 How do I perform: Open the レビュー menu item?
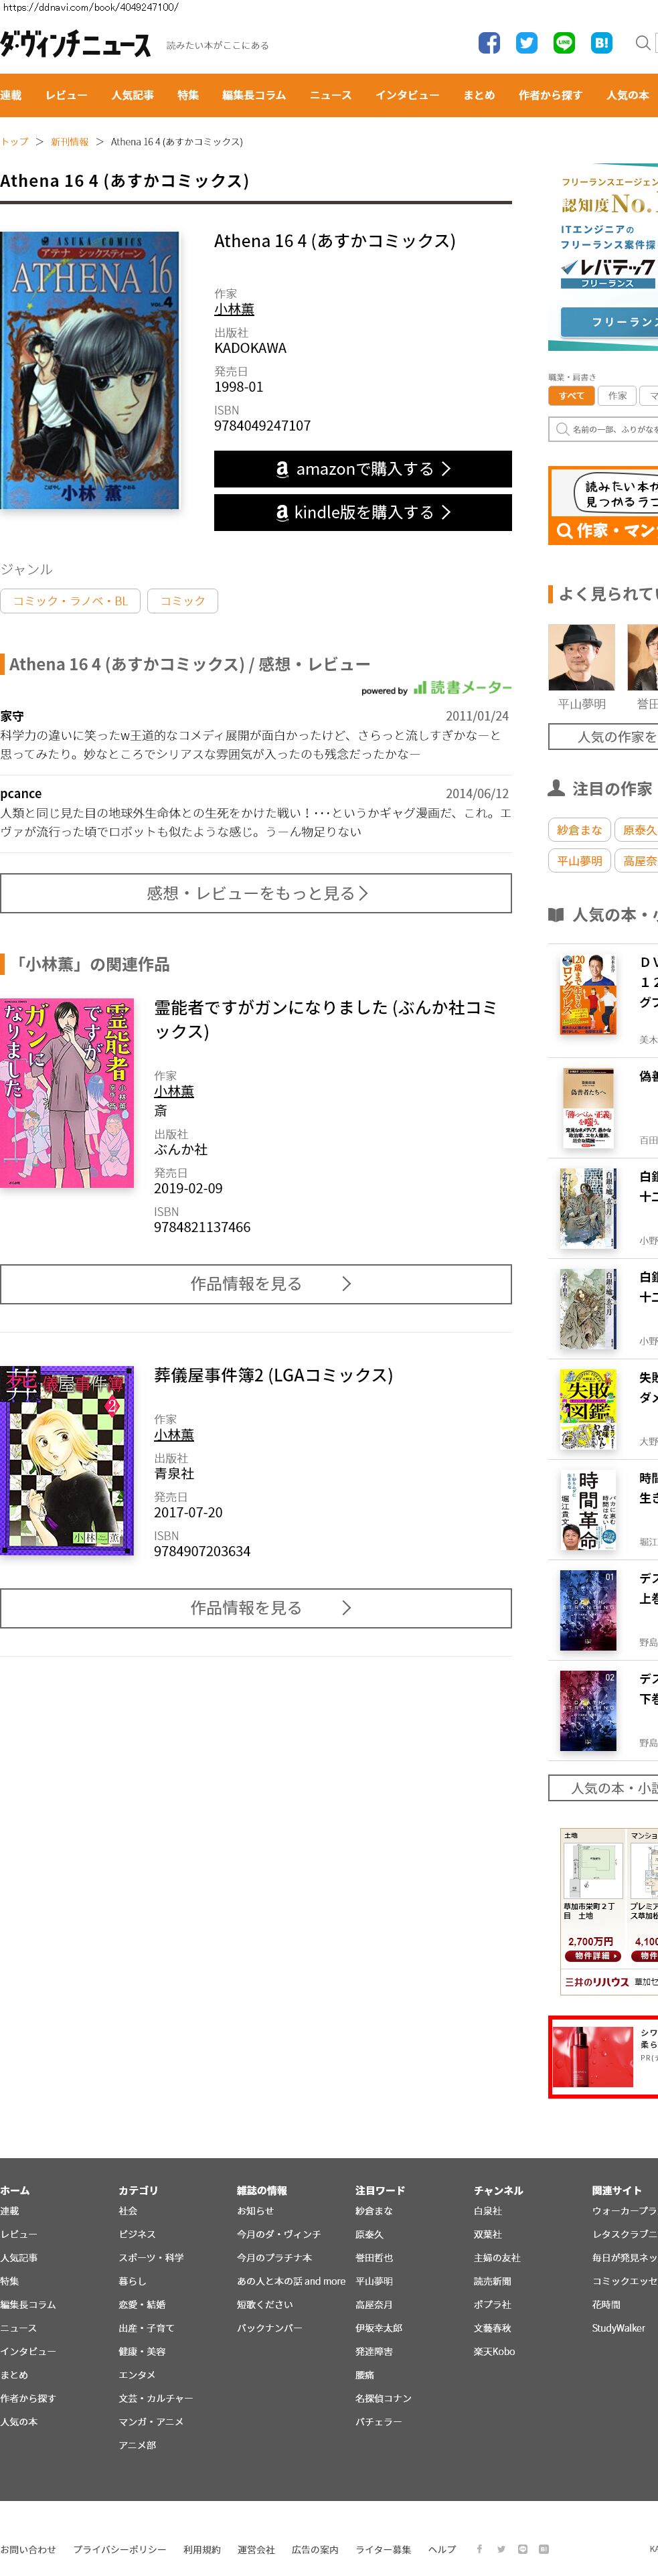tap(66, 95)
